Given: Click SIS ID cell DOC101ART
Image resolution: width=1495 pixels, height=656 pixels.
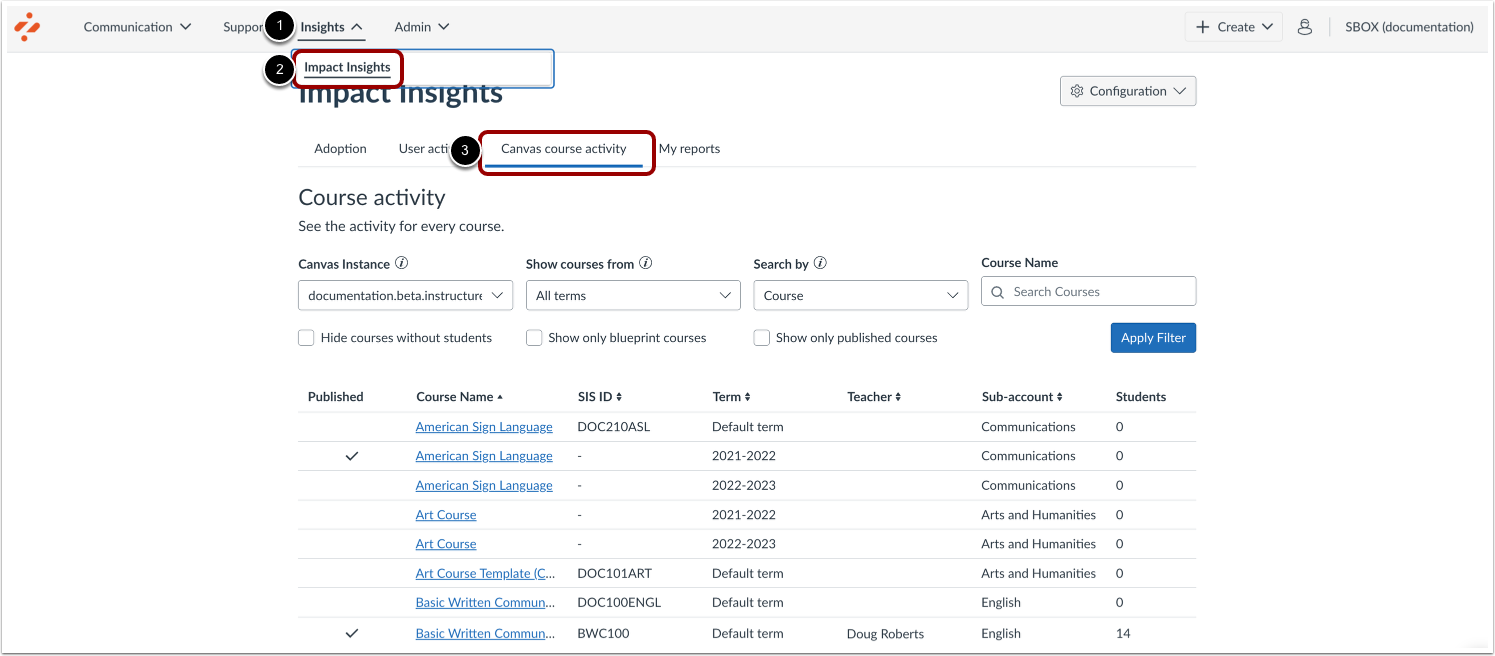Looking at the screenshot, I should click(616, 574).
